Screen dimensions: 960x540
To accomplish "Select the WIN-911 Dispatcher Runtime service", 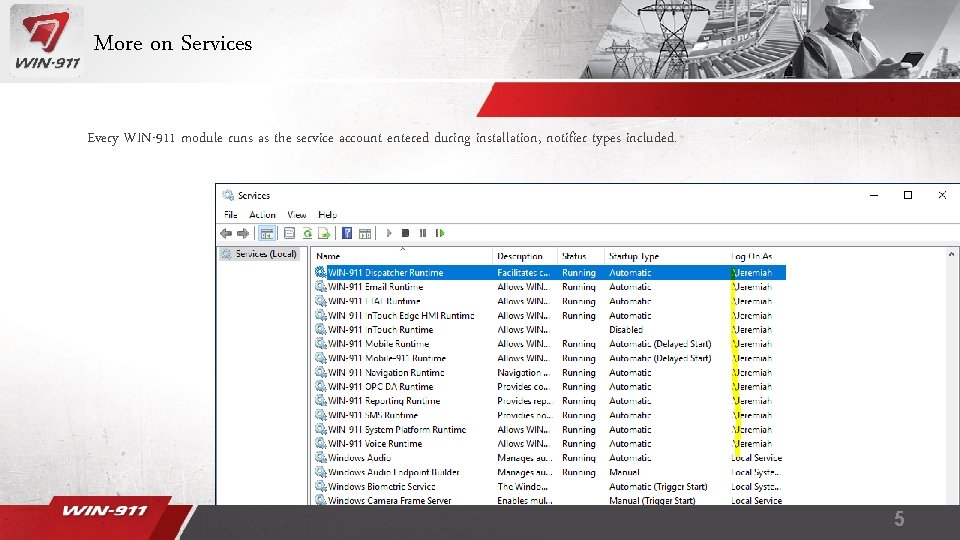I will pos(386,272).
